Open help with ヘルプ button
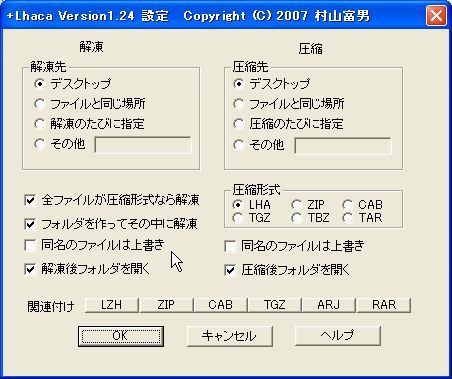The width and height of the screenshot is (452, 379). coord(338,336)
